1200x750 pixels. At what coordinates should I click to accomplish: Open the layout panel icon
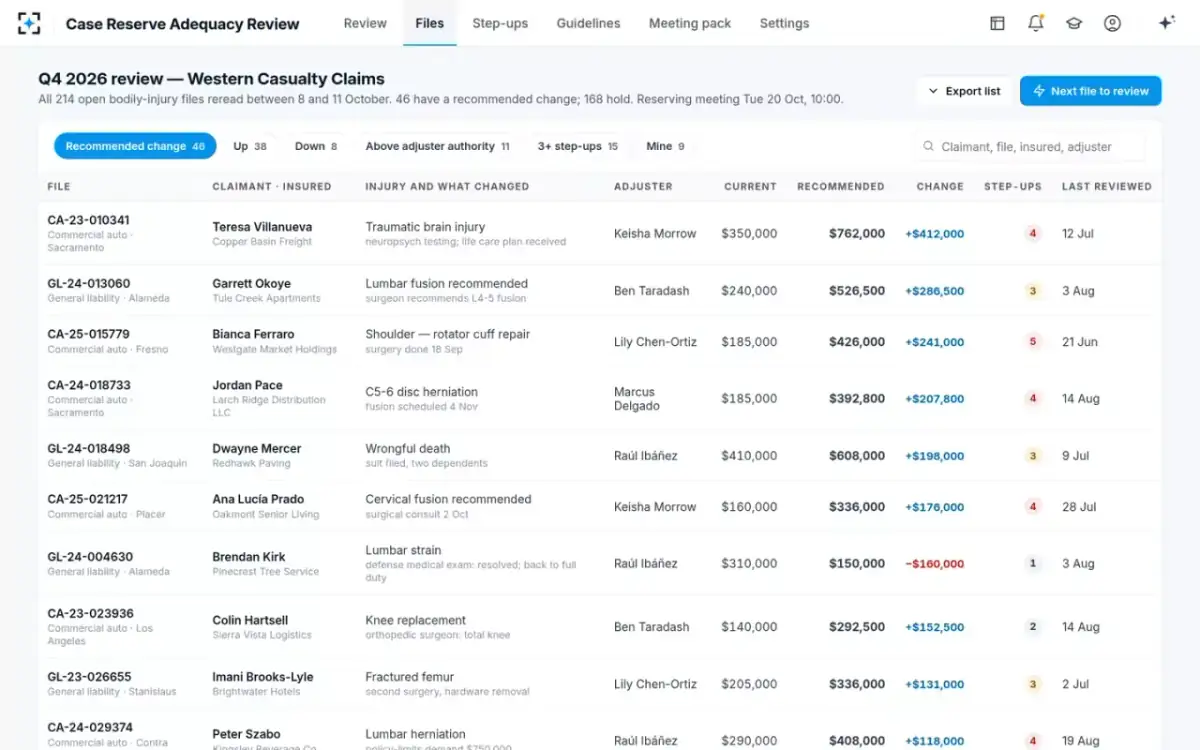(x=997, y=23)
